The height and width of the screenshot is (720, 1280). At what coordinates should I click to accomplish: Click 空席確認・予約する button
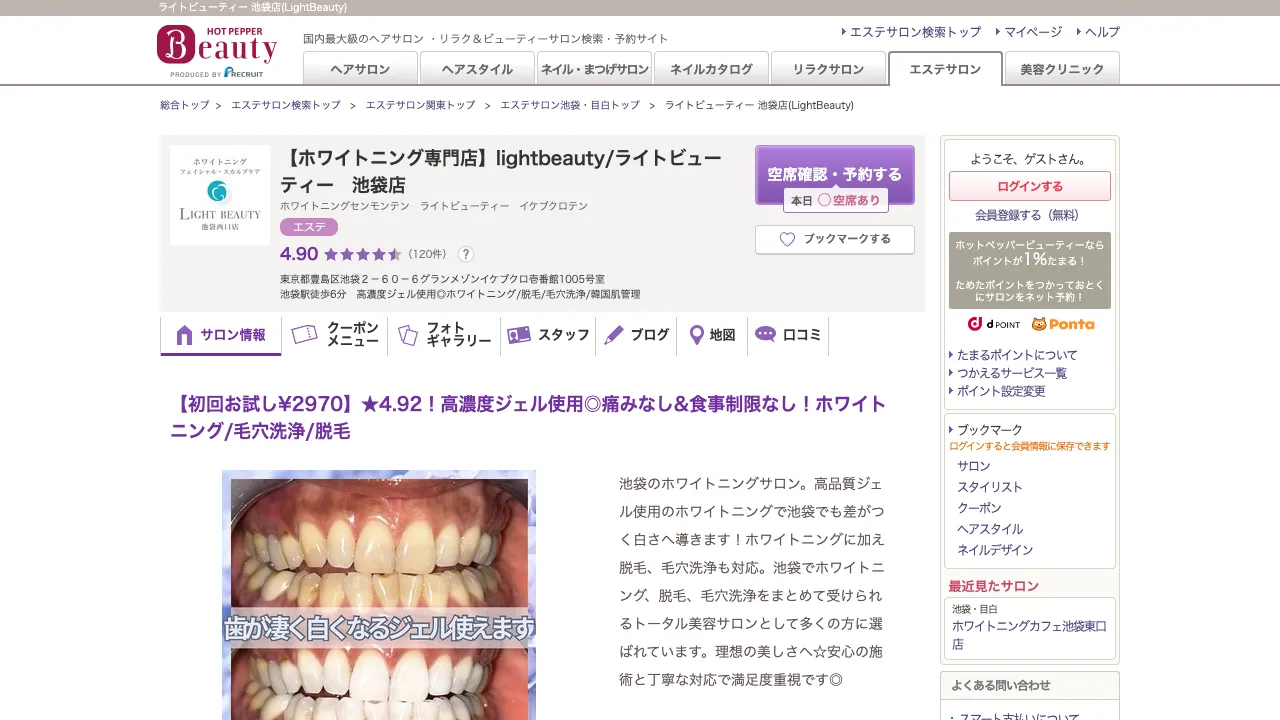click(x=835, y=174)
